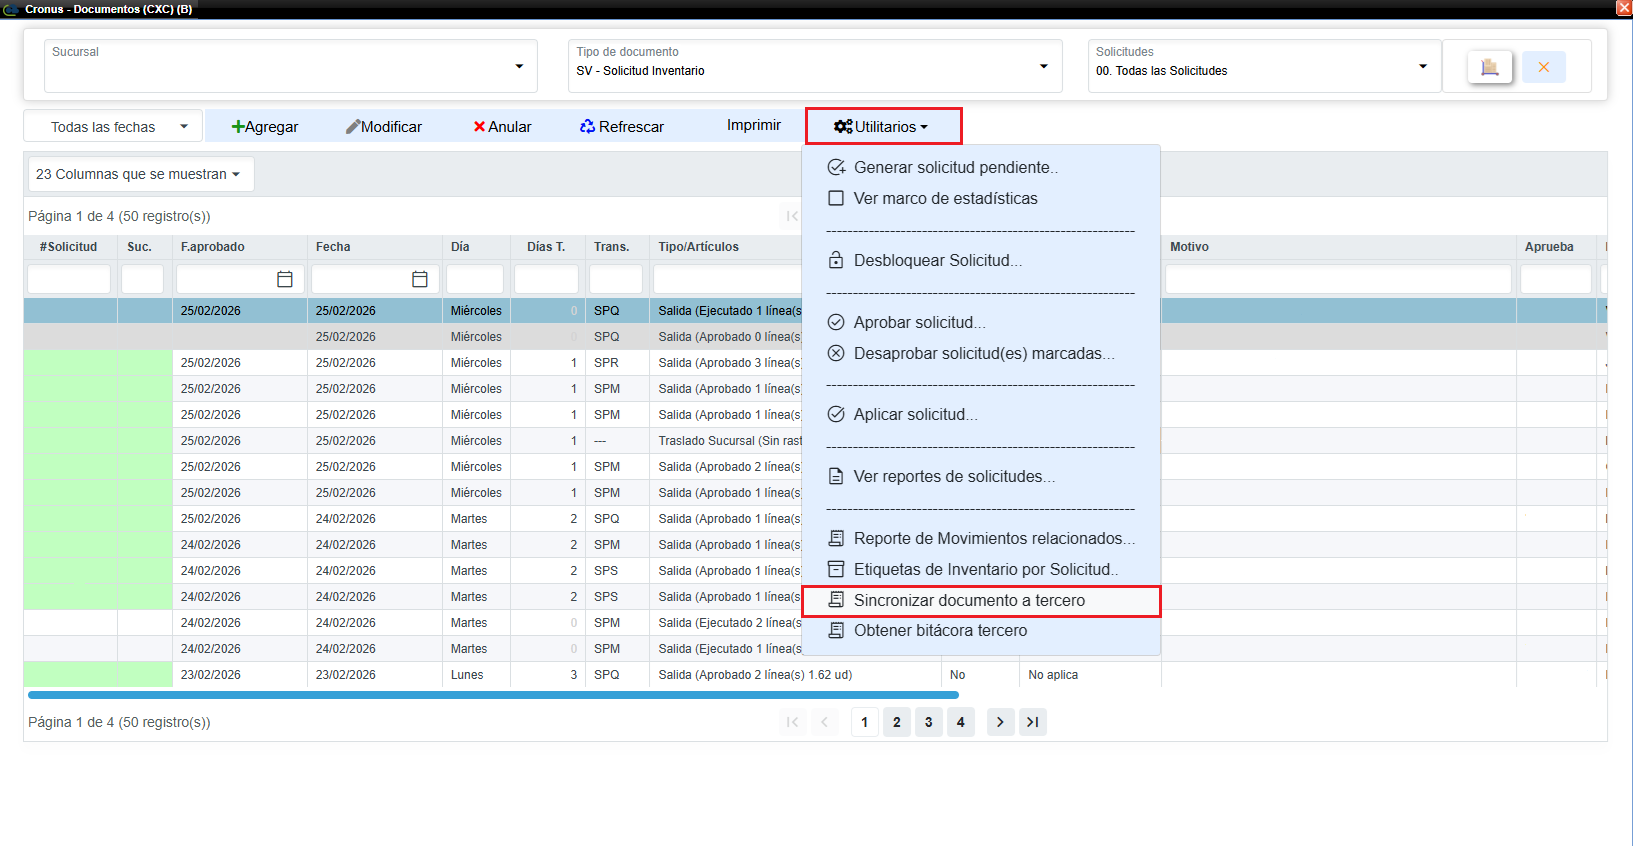Screen dimensions: 1633x846
Task: Click Anular with red X icon
Action: [x=502, y=127]
